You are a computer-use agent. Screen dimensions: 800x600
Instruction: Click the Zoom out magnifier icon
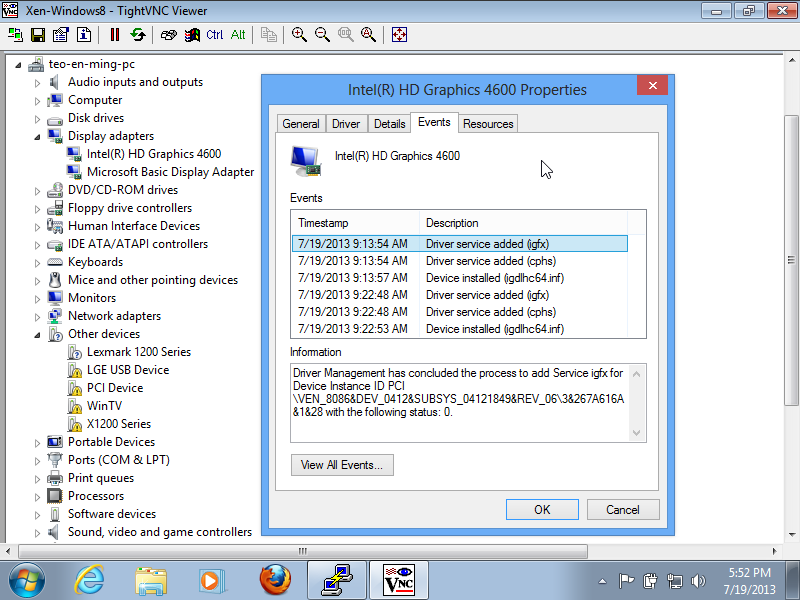(322, 35)
